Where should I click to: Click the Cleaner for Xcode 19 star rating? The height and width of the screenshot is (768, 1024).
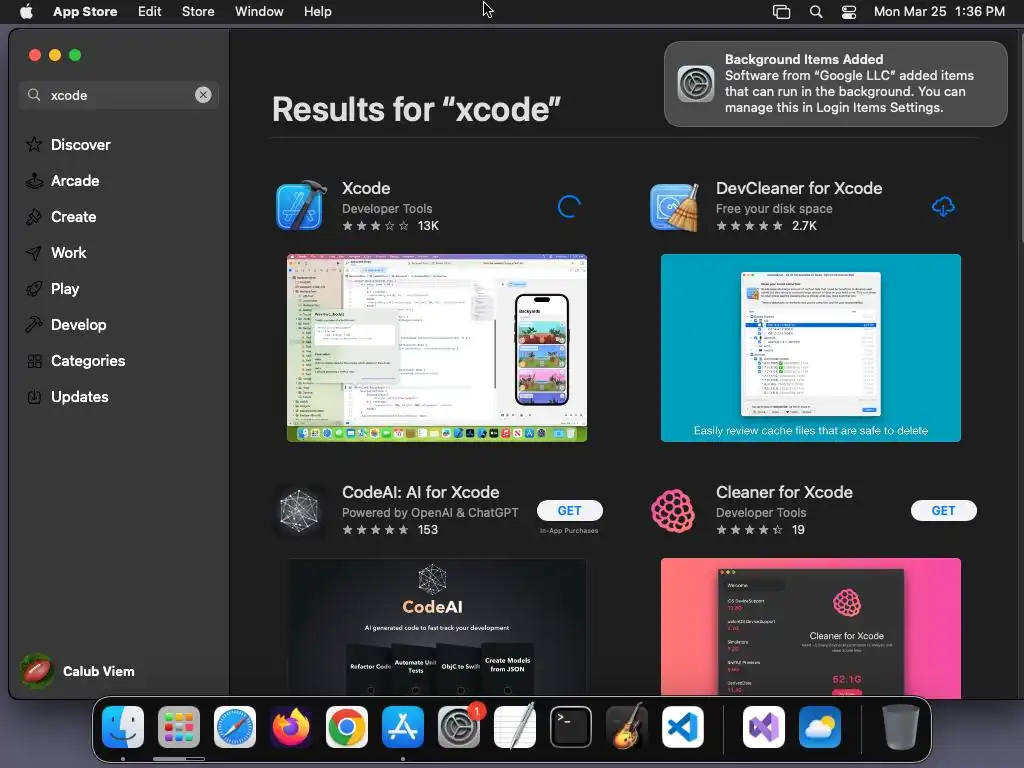click(760, 530)
